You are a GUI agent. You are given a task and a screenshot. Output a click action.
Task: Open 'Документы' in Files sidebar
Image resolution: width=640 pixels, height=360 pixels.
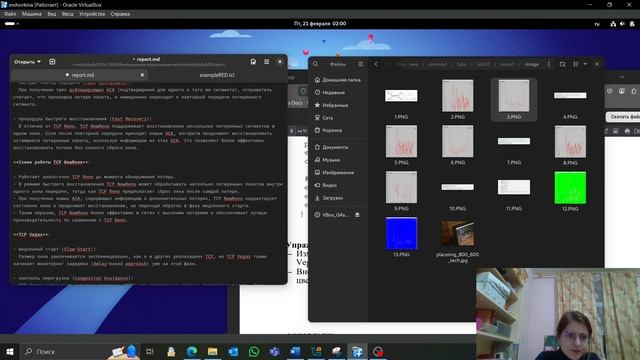coord(337,147)
